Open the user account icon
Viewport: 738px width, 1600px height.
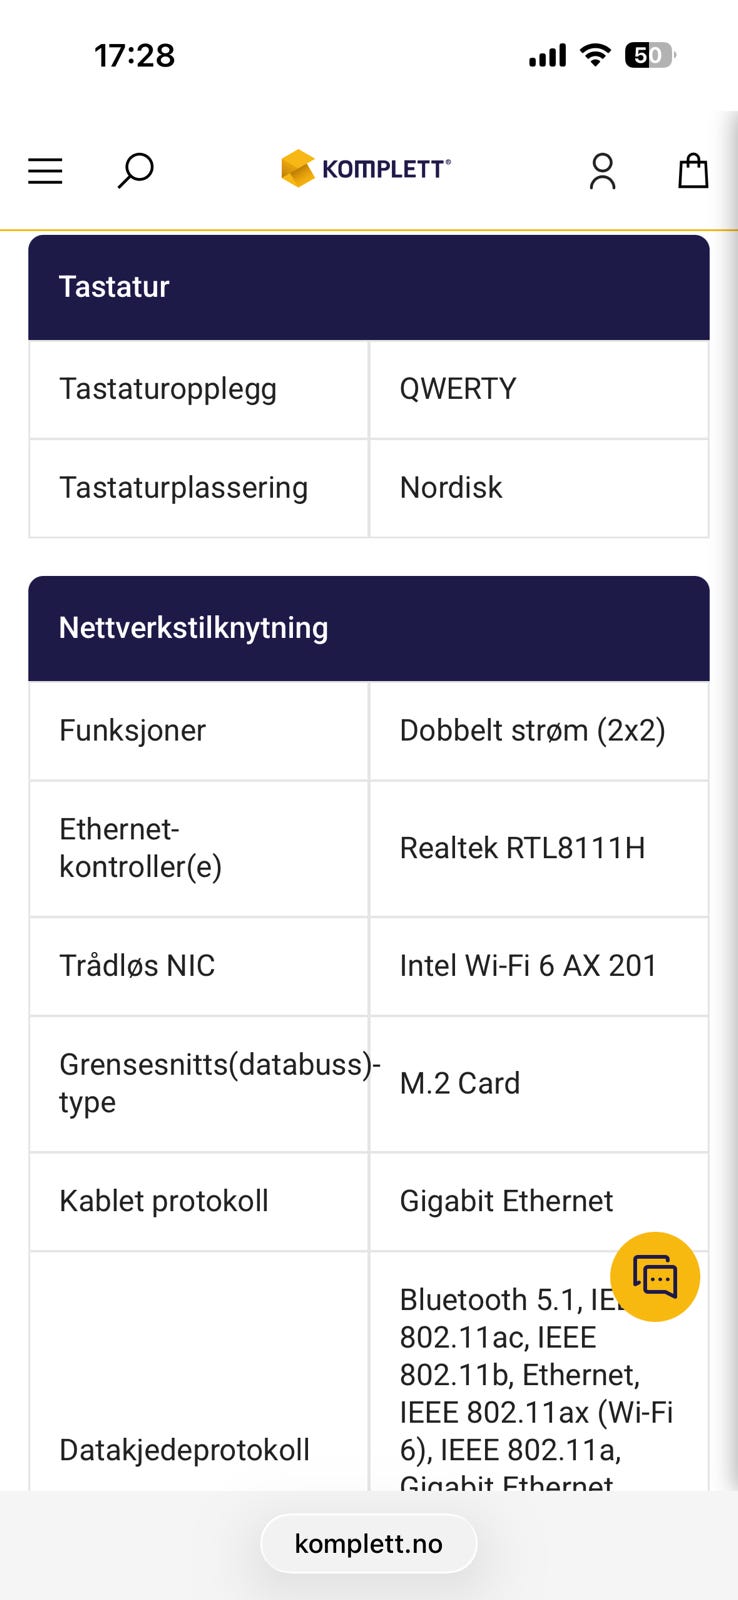click(602, 171)
